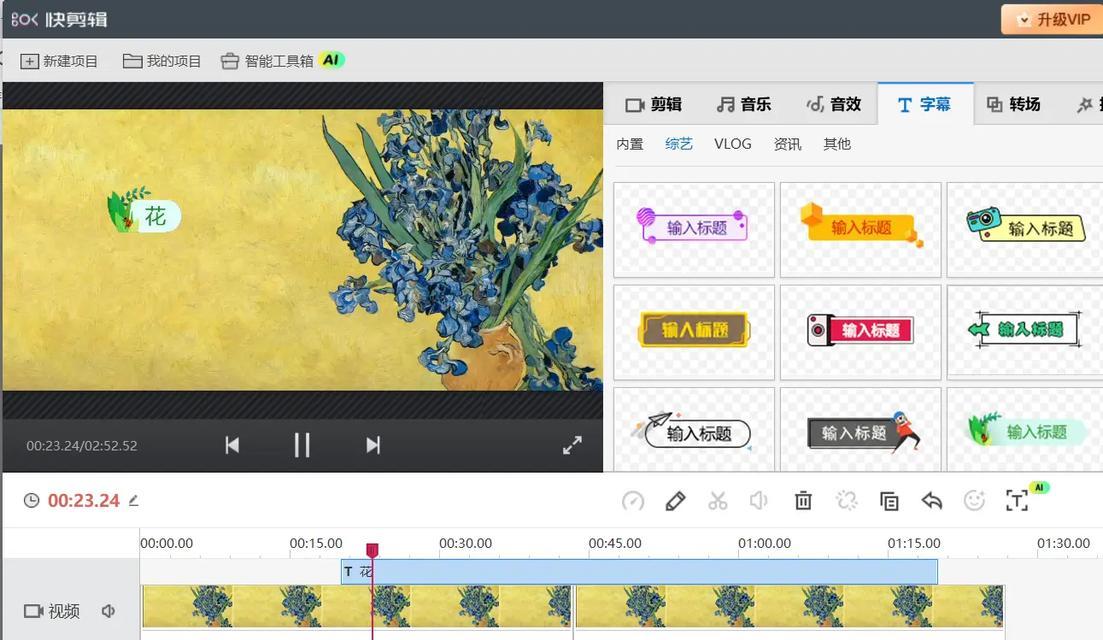This screenshot has height=640, width=1103.
Task: Pause the video playback
Action: pos(302,445)
